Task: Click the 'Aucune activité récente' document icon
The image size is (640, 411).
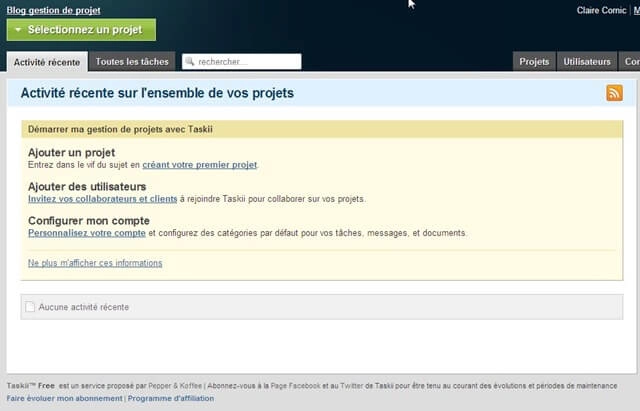Action: (x=30, y=307)
